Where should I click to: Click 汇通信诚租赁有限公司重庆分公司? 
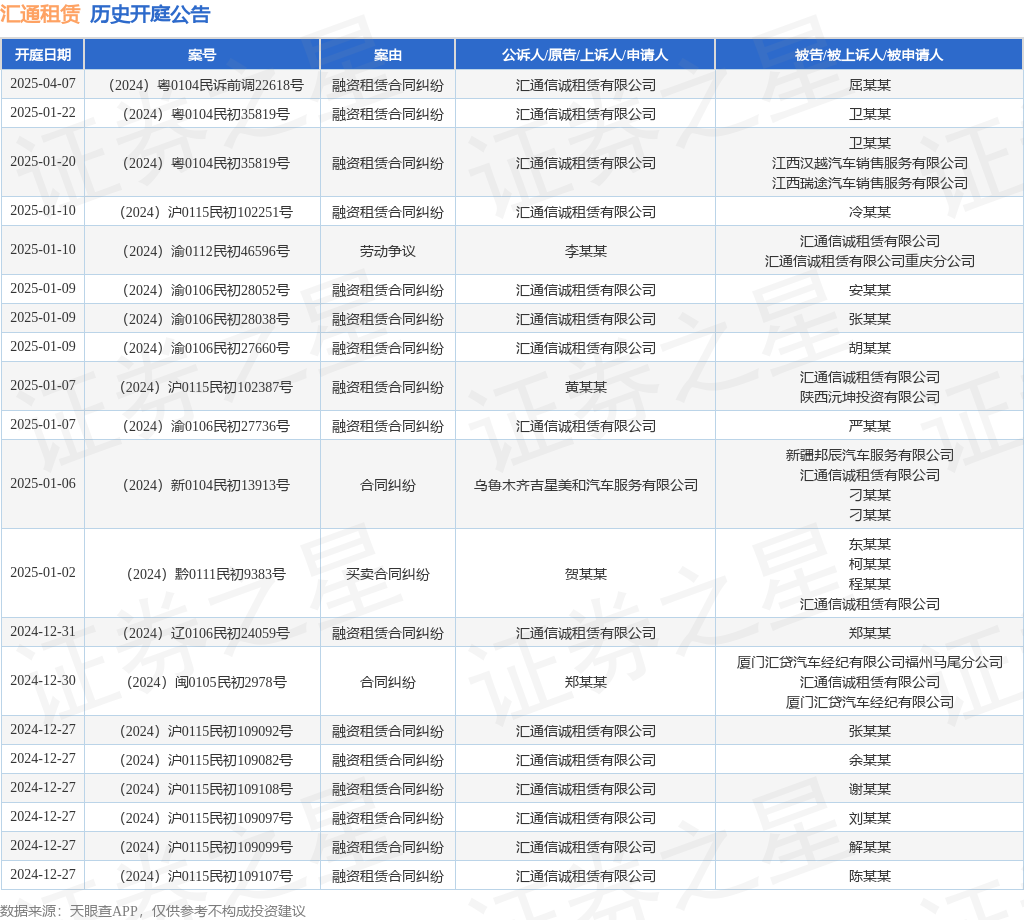pos(870,261)
